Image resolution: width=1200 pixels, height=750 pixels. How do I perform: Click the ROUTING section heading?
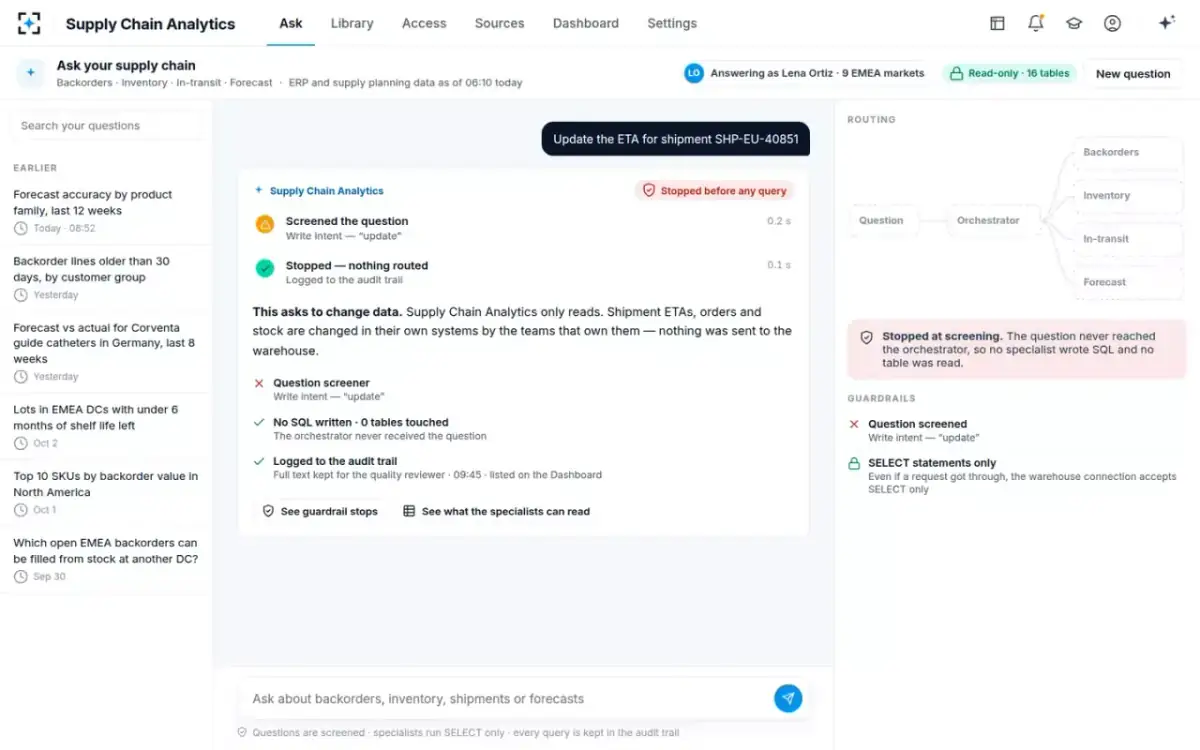[871, 120]
